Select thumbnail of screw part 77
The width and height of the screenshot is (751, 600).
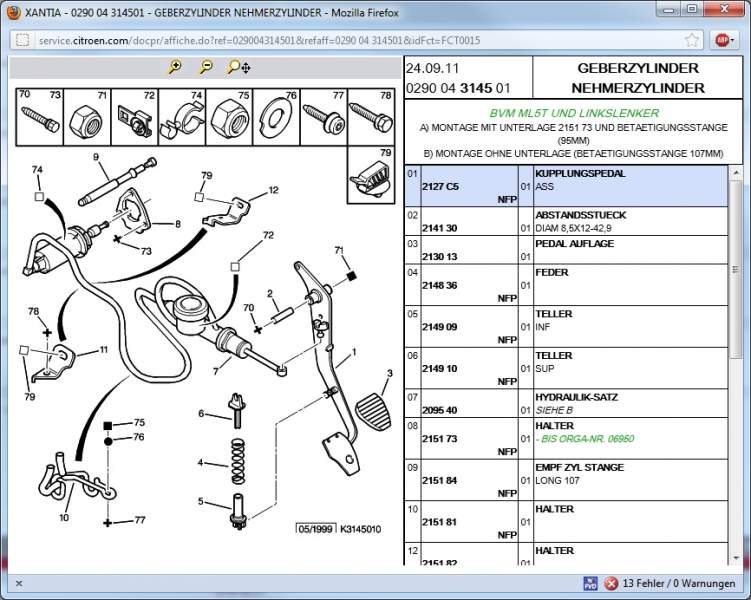[324, 117]
